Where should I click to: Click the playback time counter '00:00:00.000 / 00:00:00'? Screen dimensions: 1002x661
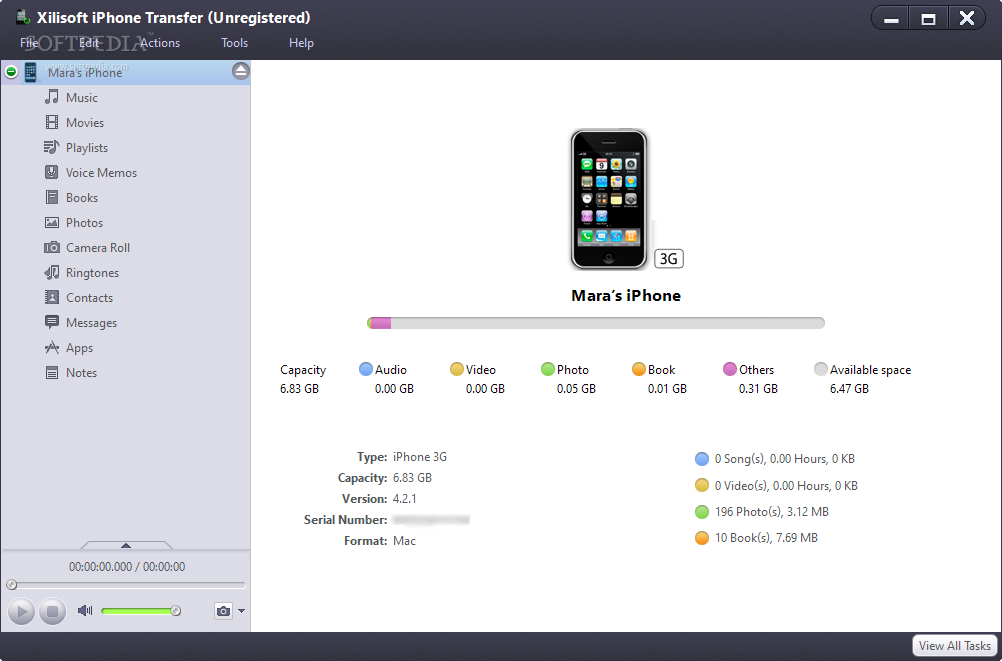coord(127,567)
